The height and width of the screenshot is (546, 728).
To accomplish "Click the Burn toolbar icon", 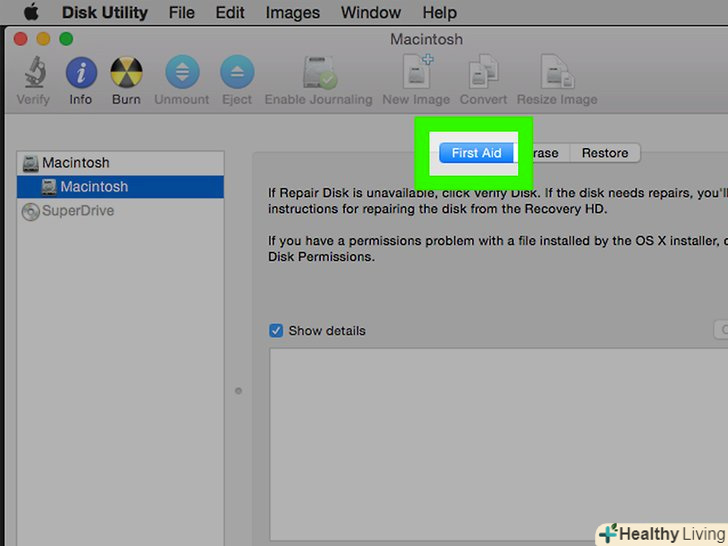I will (x=126, y=72).
